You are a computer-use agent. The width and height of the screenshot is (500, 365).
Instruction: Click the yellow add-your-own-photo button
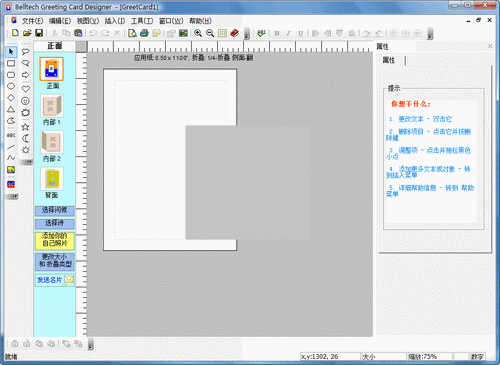[55, 240]
